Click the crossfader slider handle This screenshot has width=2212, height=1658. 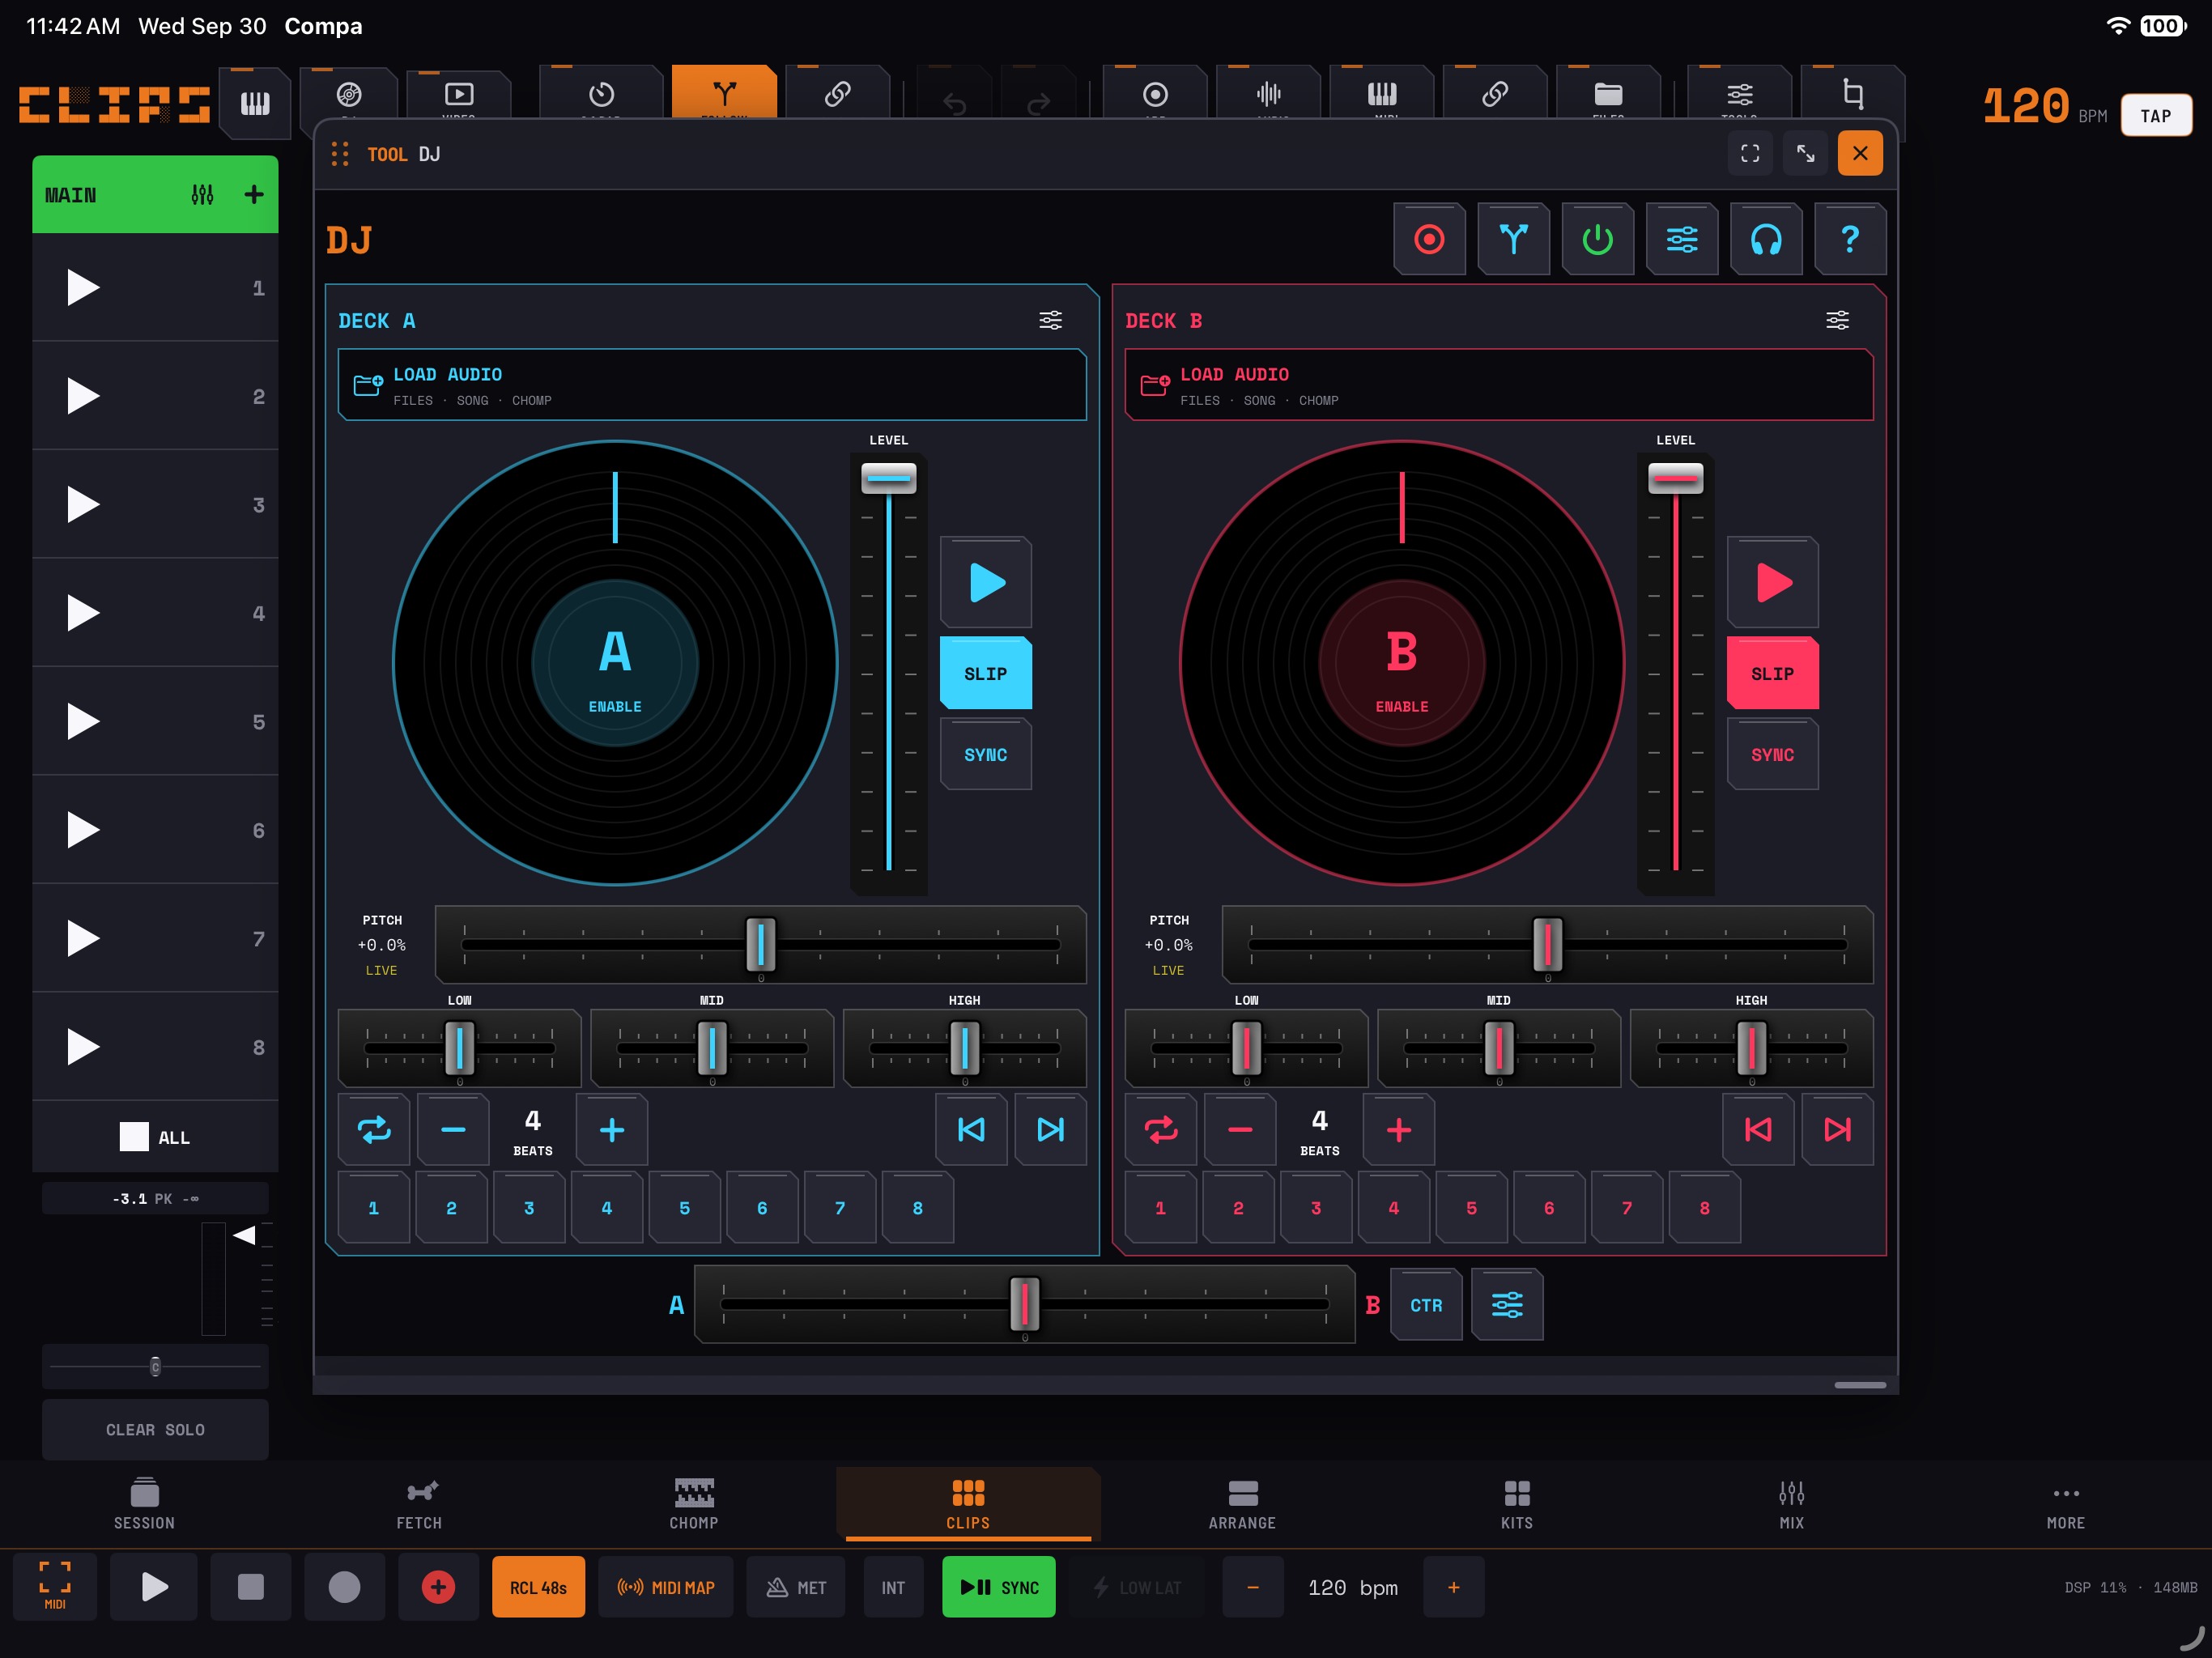pos(1024,1304)
